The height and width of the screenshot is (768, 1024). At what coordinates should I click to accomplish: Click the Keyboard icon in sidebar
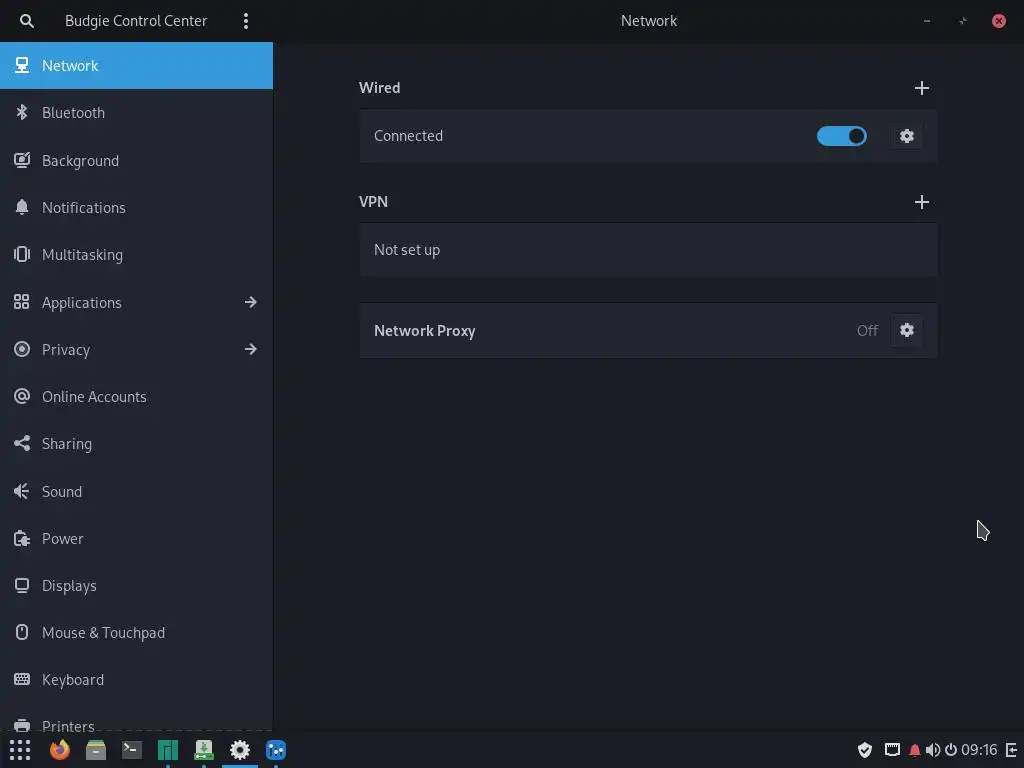tap(22, 679)
